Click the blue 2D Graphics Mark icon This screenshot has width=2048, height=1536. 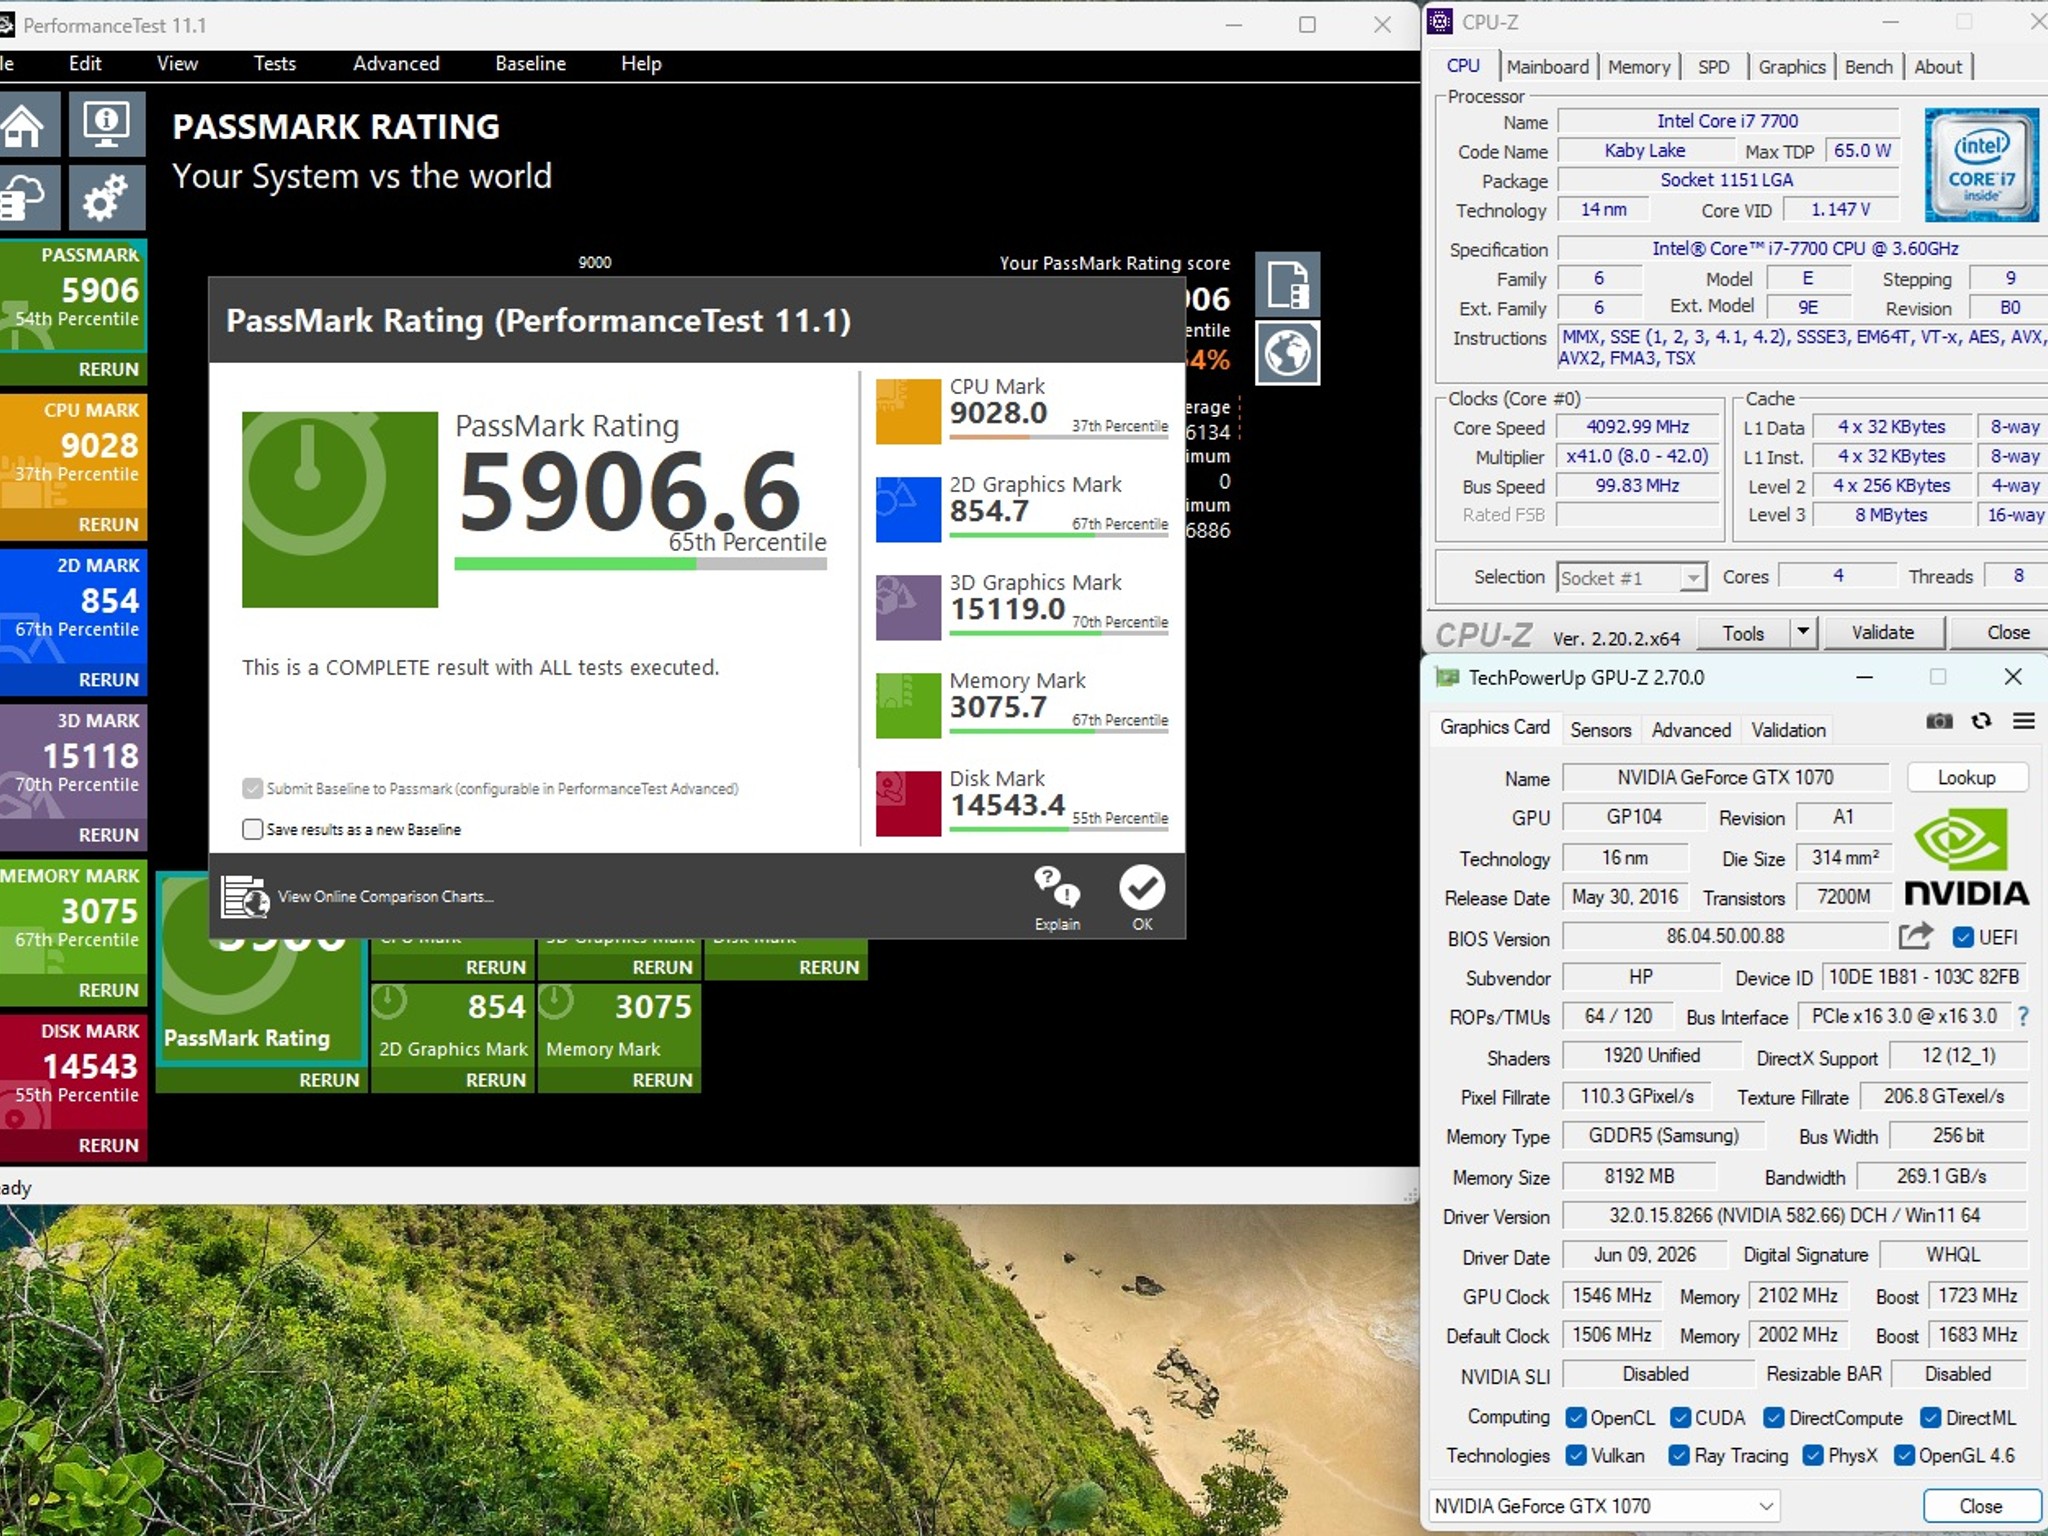[908, 509]
